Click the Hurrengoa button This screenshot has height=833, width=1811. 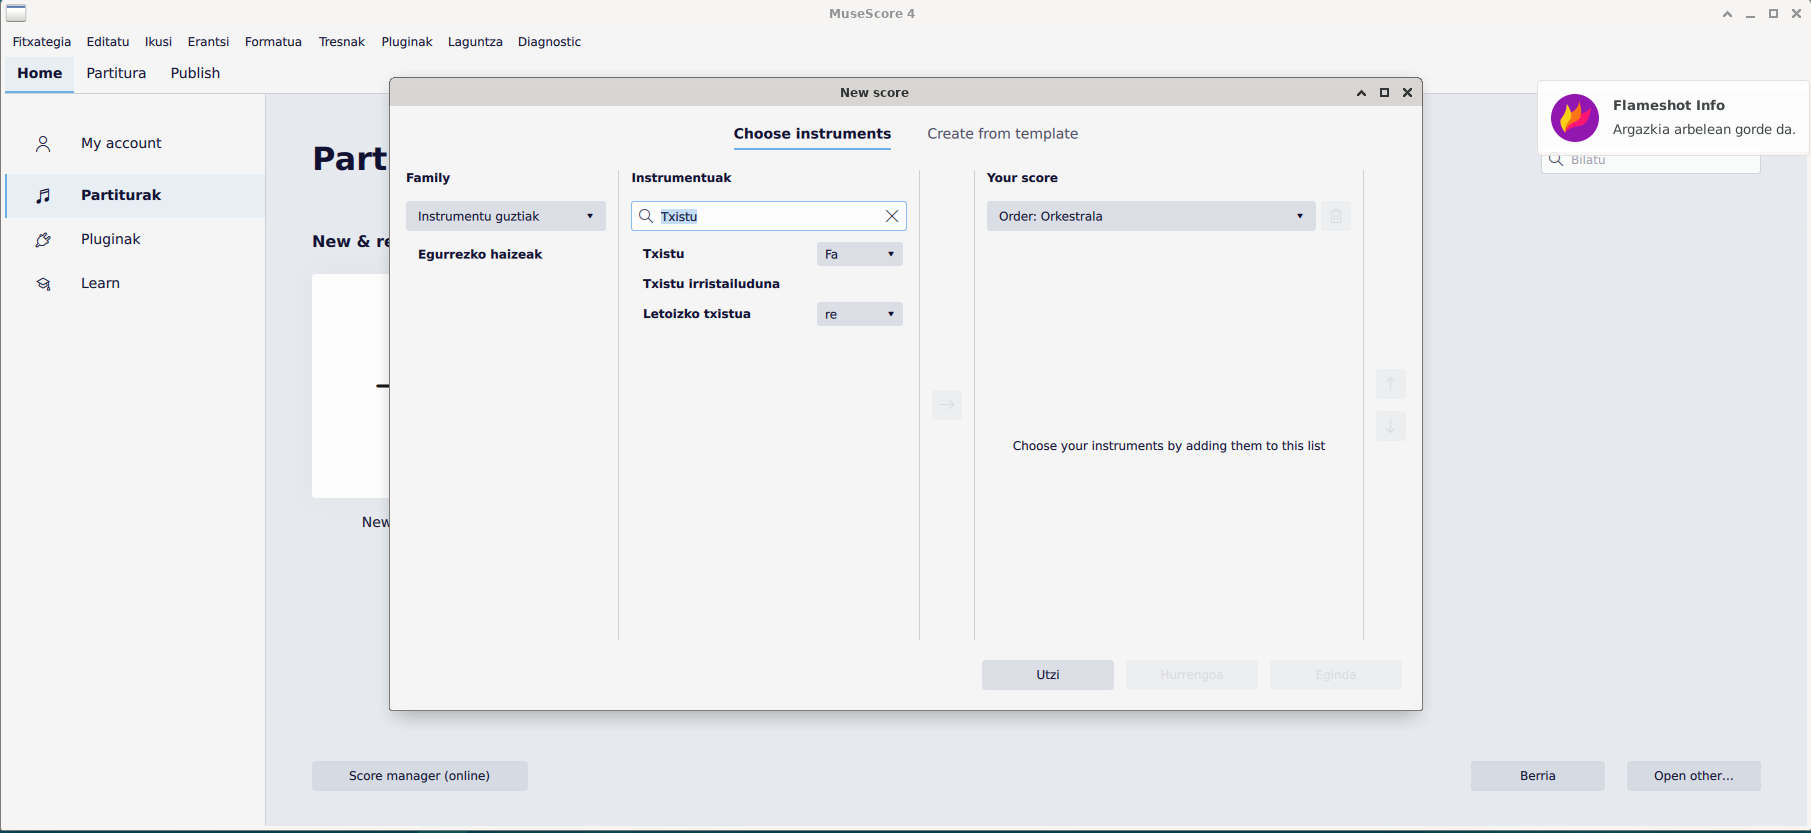coord(1192,675)
